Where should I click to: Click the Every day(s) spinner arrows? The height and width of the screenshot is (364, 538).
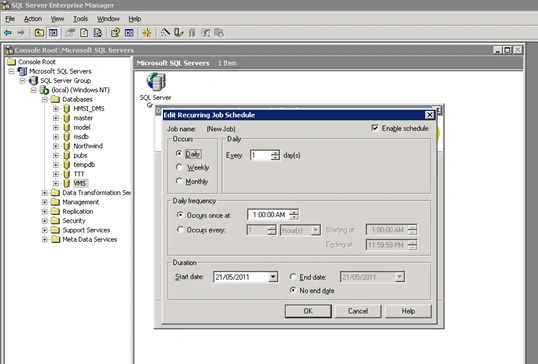pyautogui.click(x=275, y=155)
